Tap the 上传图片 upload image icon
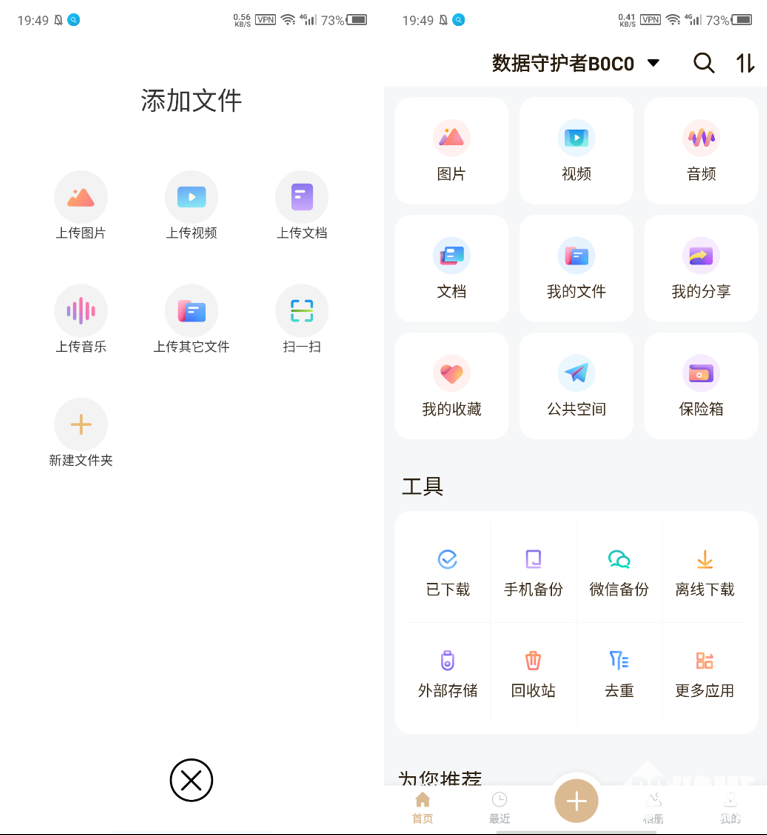This screenshot has width=767, height=835. click(x=81, y=198)
